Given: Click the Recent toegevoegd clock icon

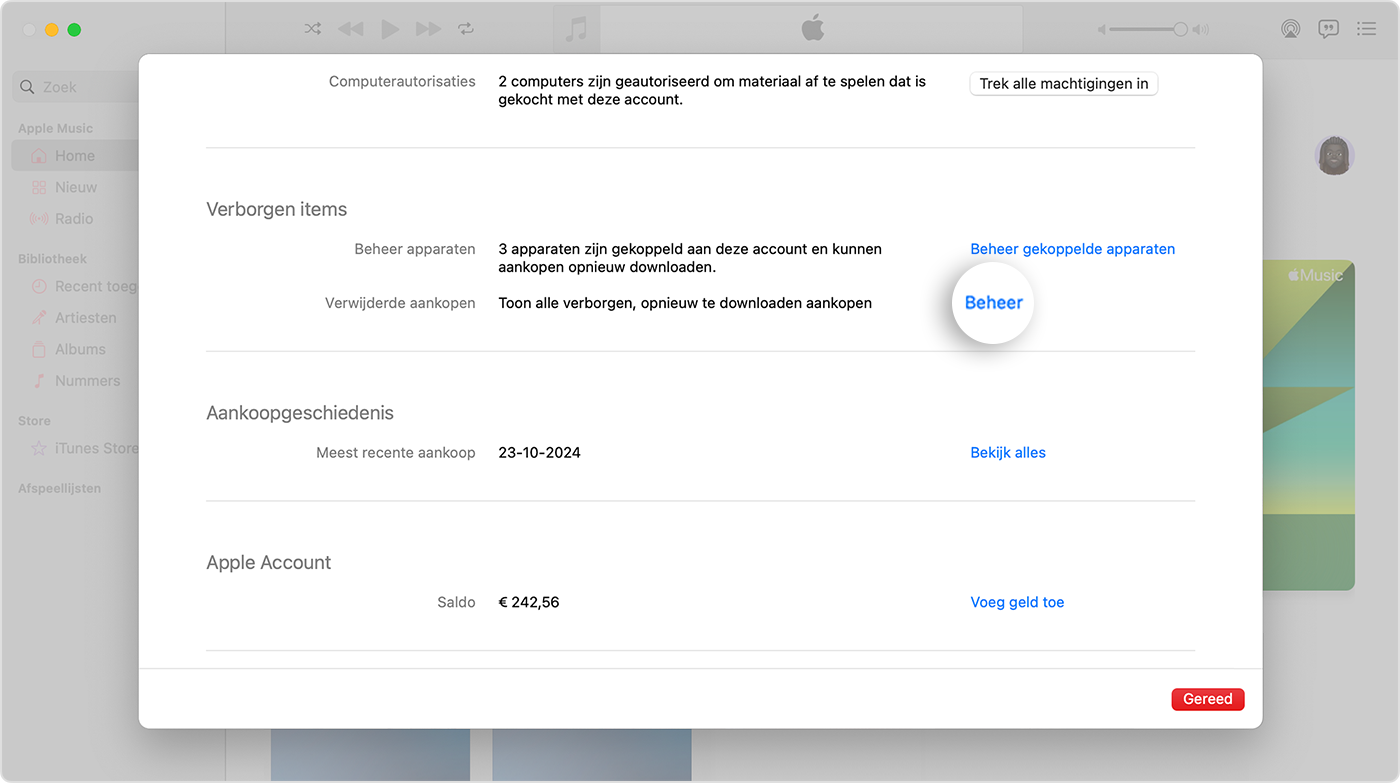Looking at the screenshot, I should click(39, 286).
